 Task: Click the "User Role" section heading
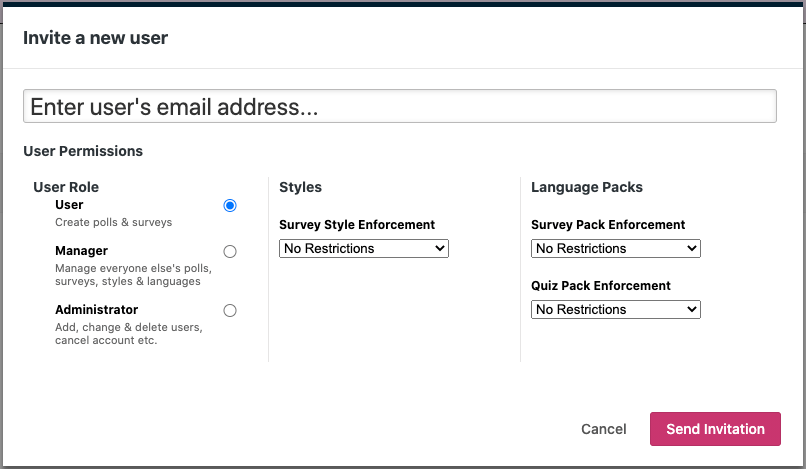66,187
